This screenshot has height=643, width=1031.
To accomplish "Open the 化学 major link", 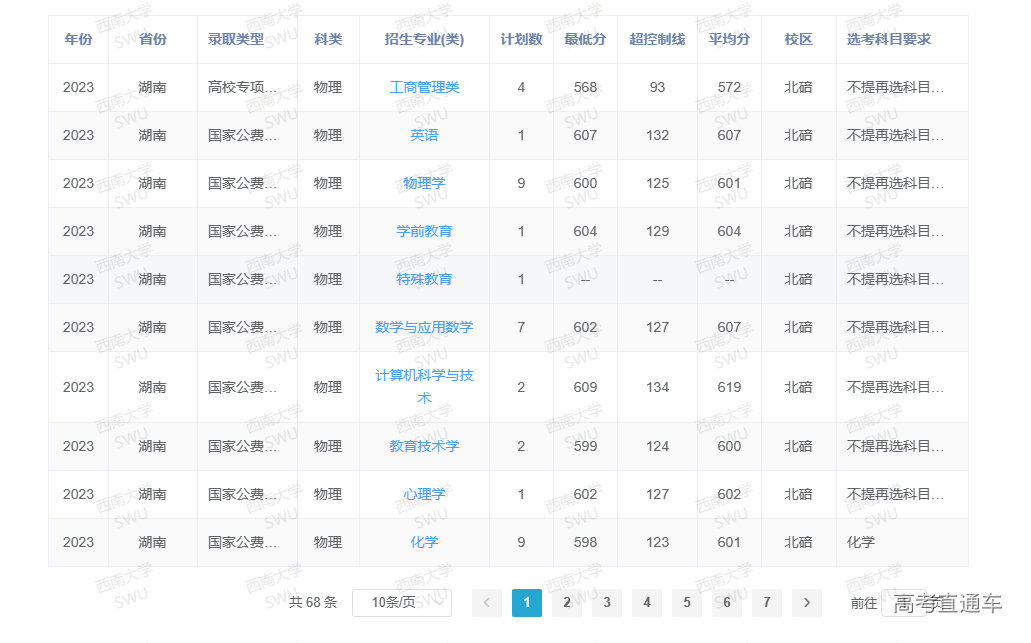I will (424, 542).
